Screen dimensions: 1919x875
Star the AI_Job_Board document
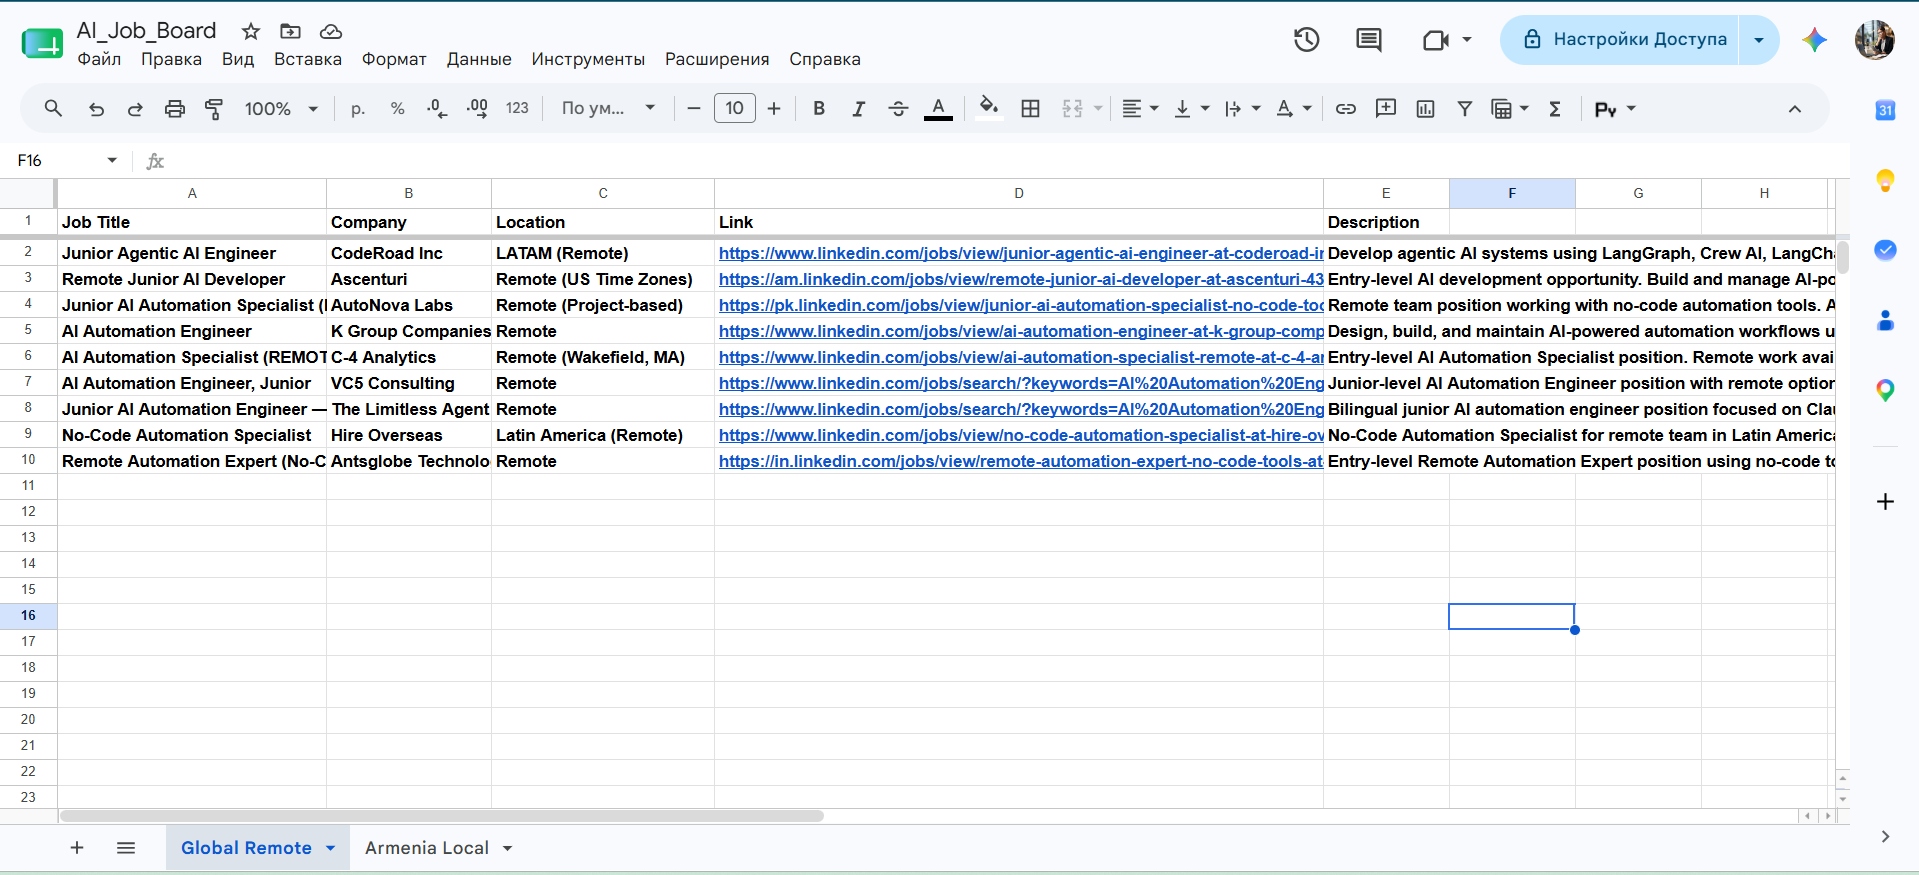pyautogui.click(x=251, y=32)
